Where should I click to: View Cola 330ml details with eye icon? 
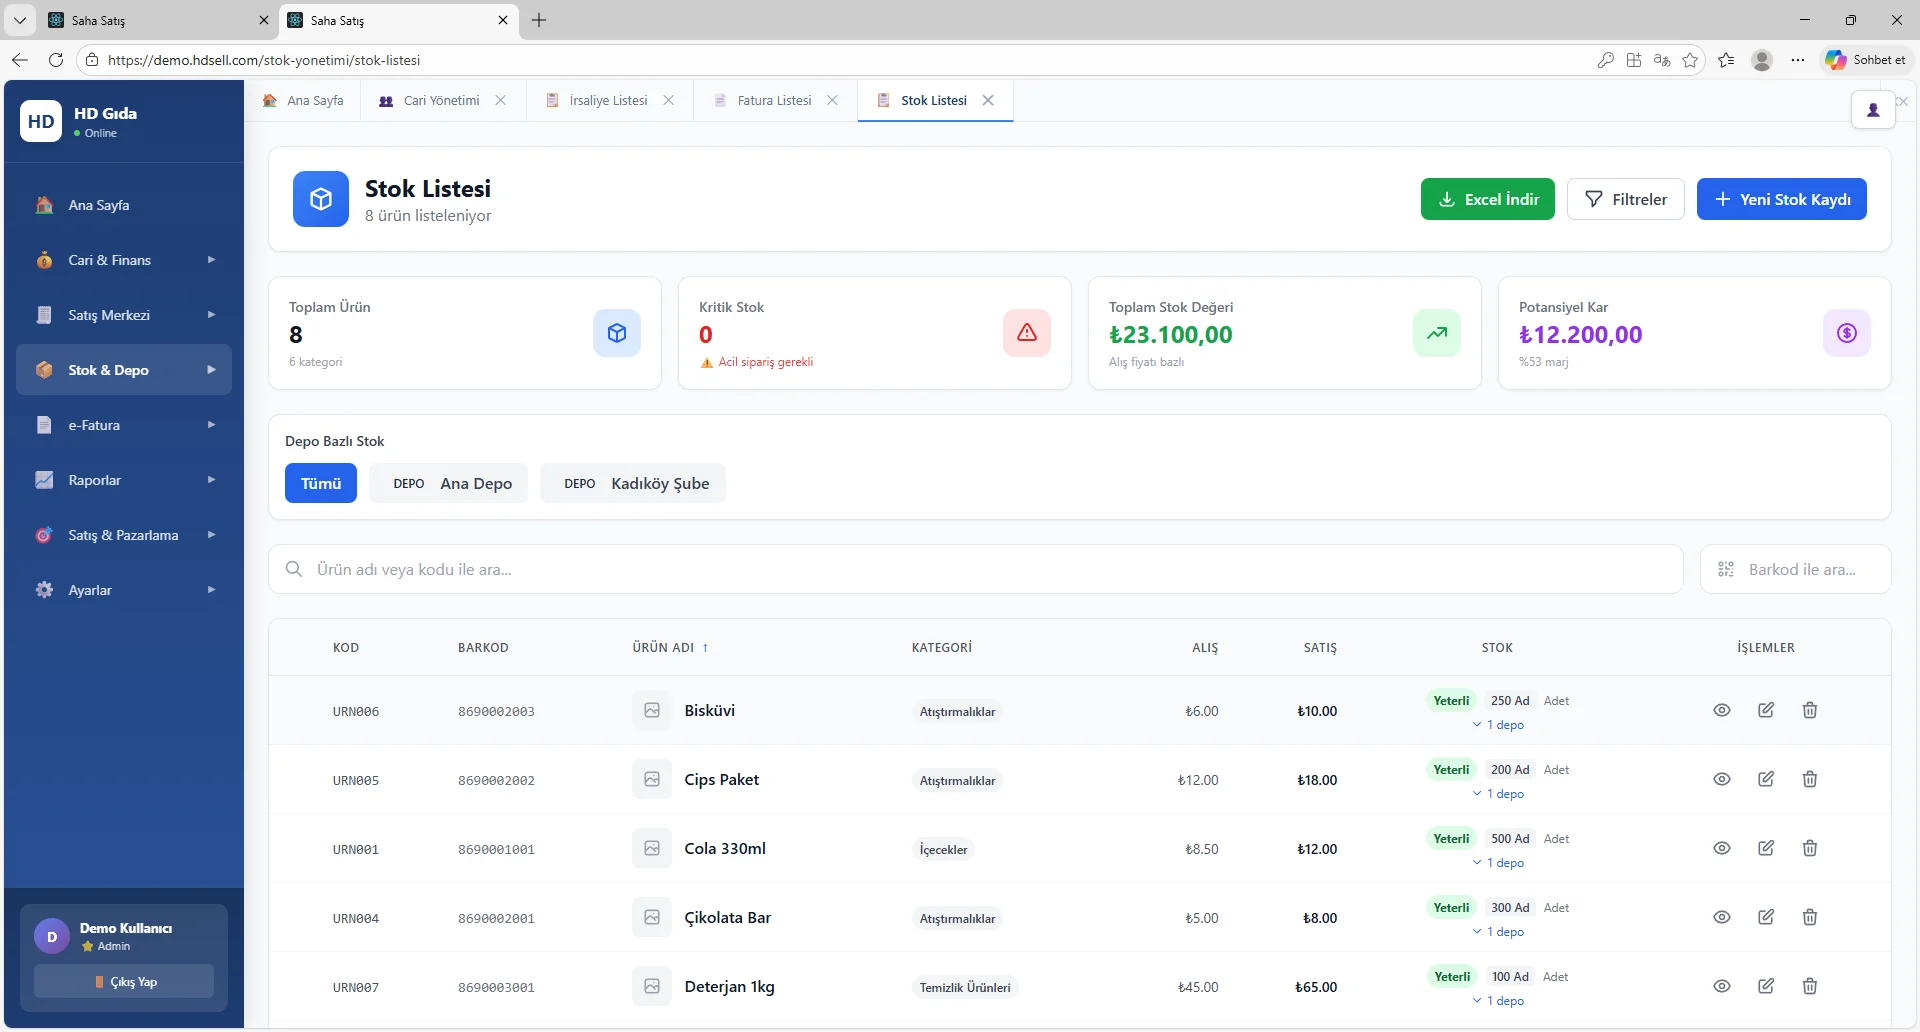point(1721,848)
